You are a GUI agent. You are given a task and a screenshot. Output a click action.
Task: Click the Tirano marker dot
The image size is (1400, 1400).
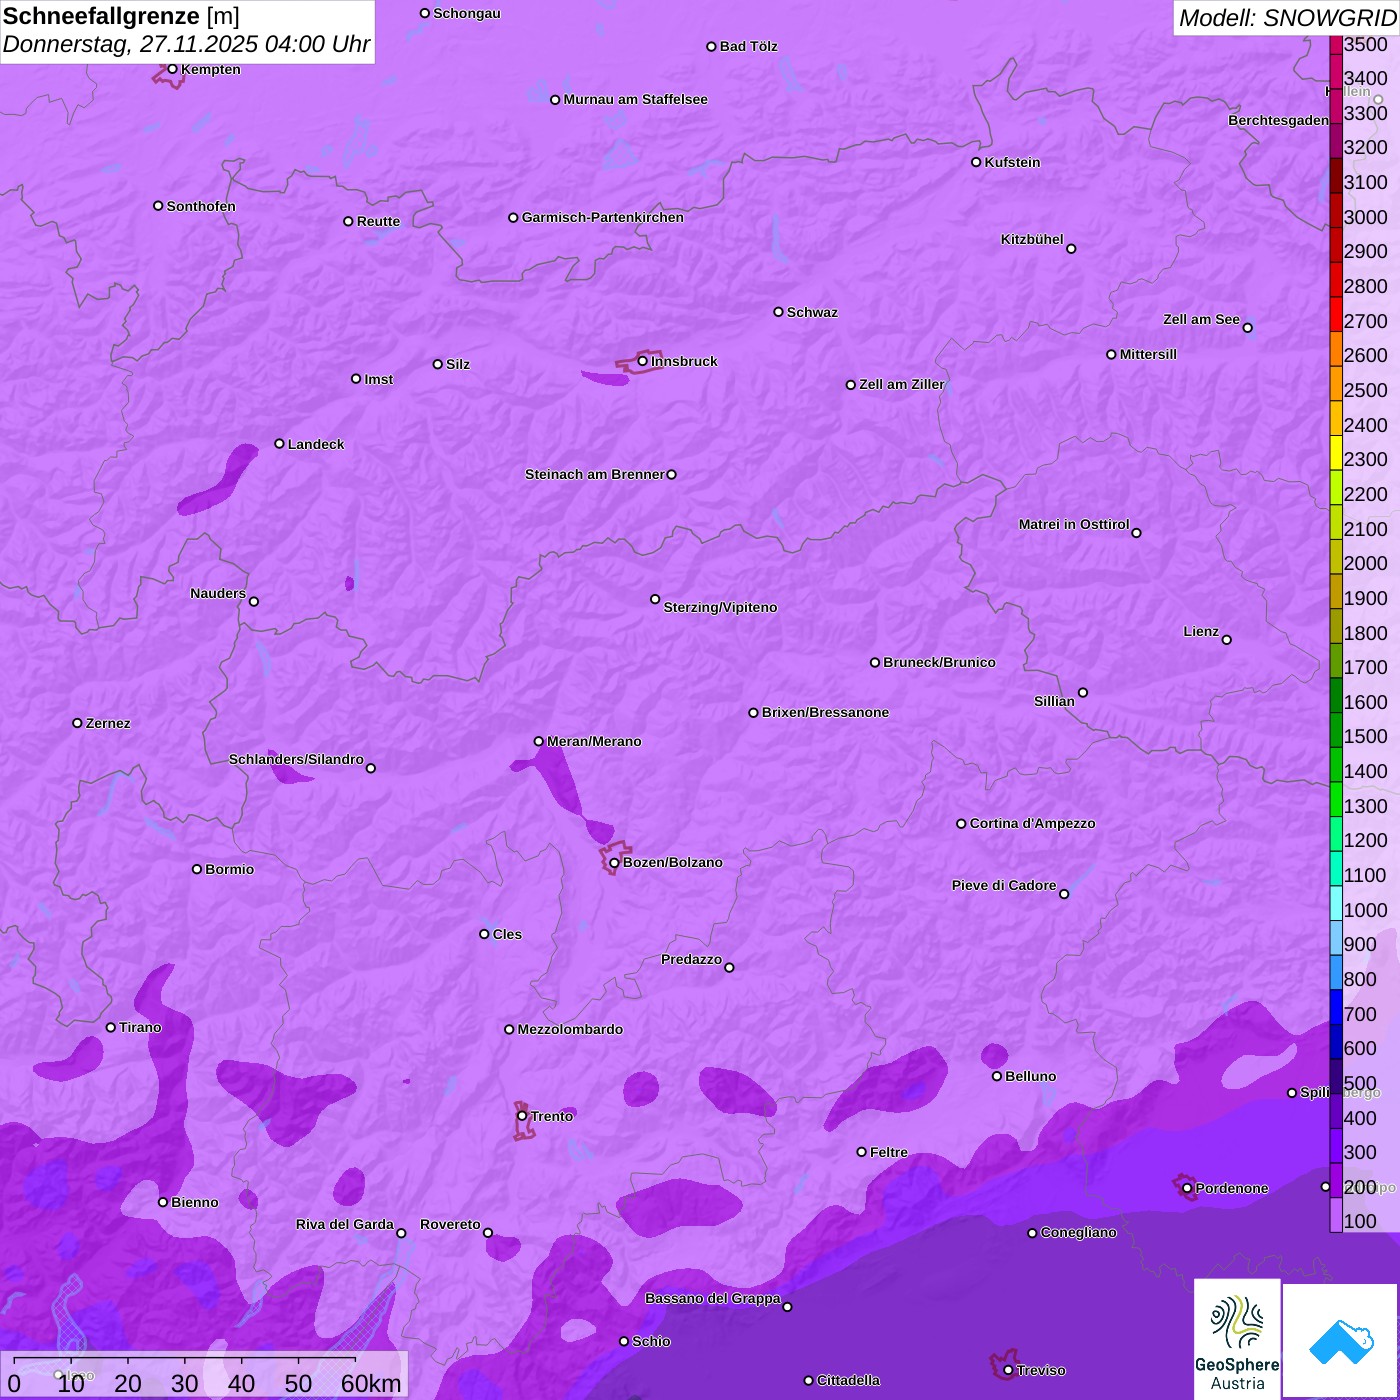(x=111, y=1027)
